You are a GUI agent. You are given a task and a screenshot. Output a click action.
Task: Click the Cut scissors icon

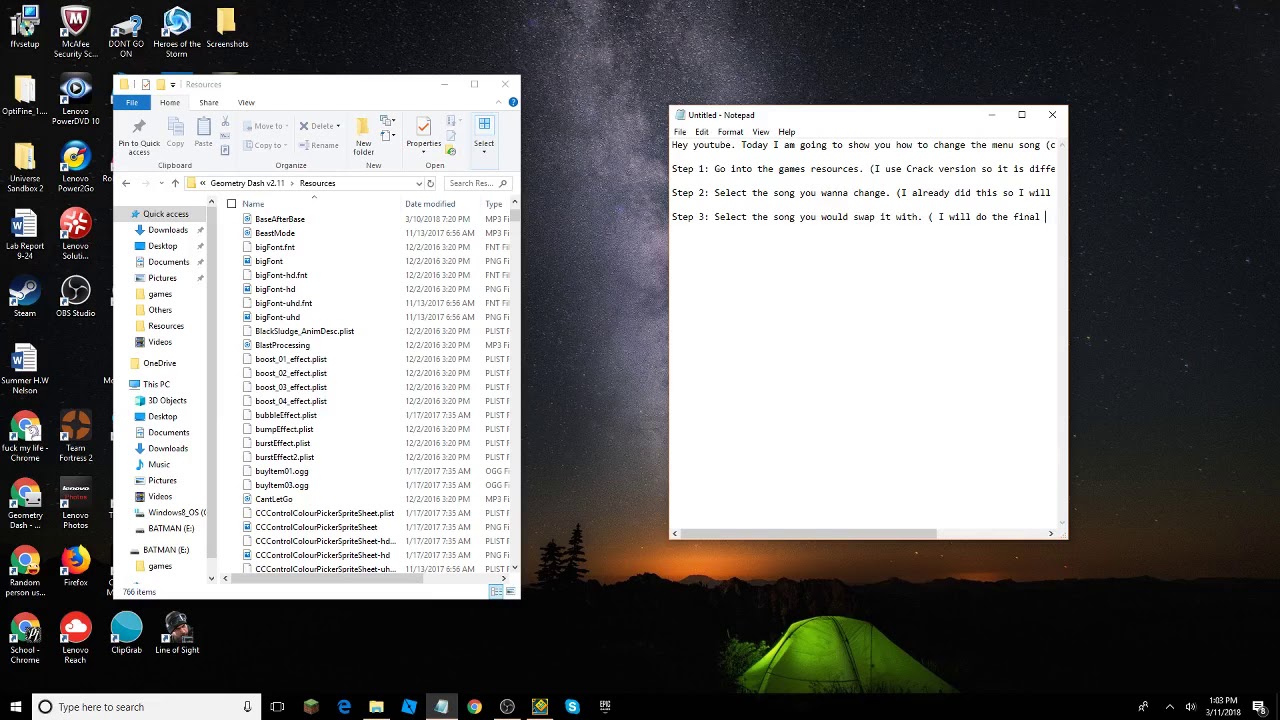225,122
